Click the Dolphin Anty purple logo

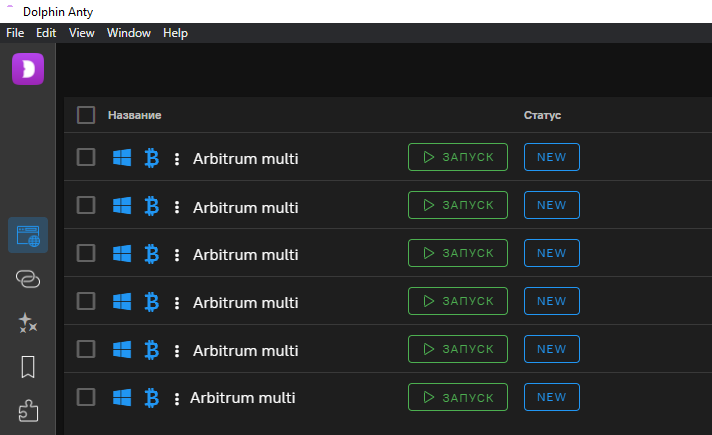click(x=28, y=69)
